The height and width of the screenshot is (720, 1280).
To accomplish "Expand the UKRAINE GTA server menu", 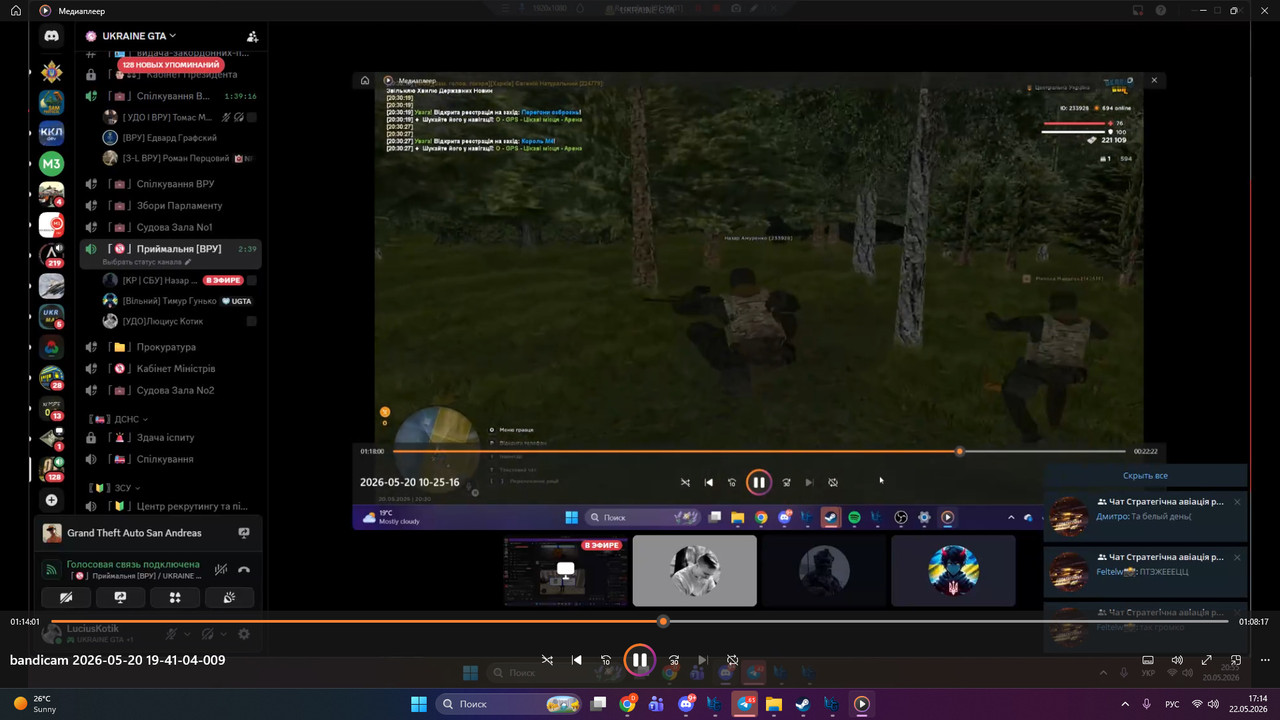I will (138, 36).
